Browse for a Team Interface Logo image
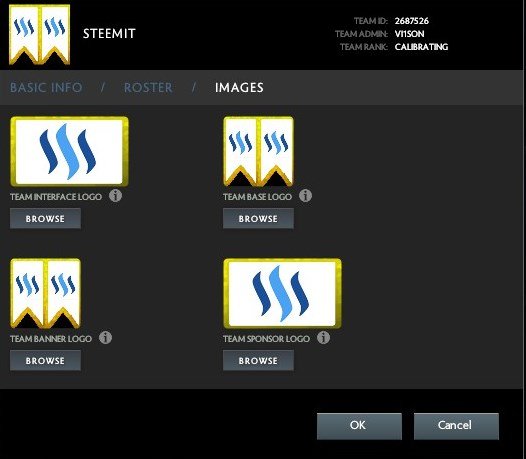Screen dimensions: 526x459 pyautogui.click(x=45, y=218)
